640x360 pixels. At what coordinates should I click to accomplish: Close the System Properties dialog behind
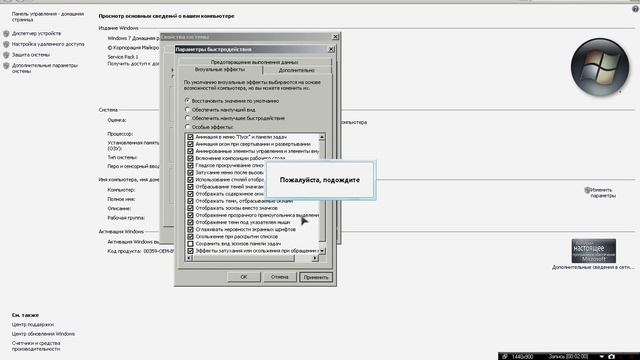[x=336, y=37]
